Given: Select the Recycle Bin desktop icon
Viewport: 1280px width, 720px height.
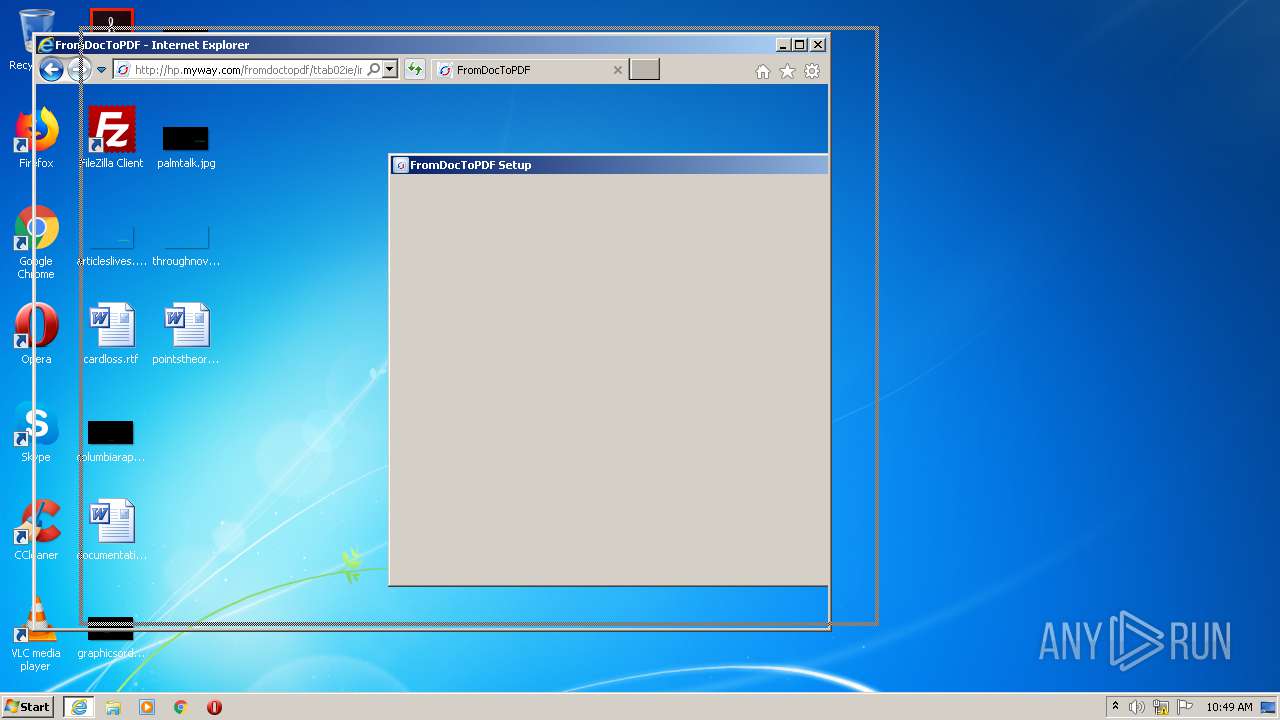Looking at the screenshot, I should [36, 40].
